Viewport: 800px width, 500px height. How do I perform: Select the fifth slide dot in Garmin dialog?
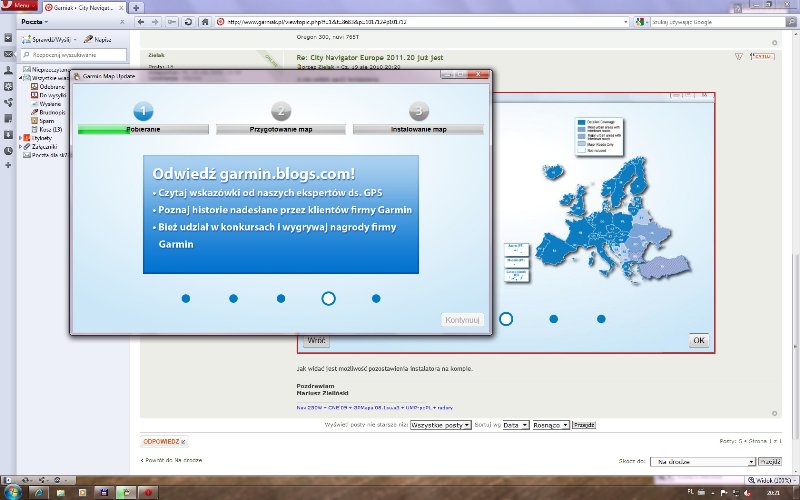click(376, 298)
